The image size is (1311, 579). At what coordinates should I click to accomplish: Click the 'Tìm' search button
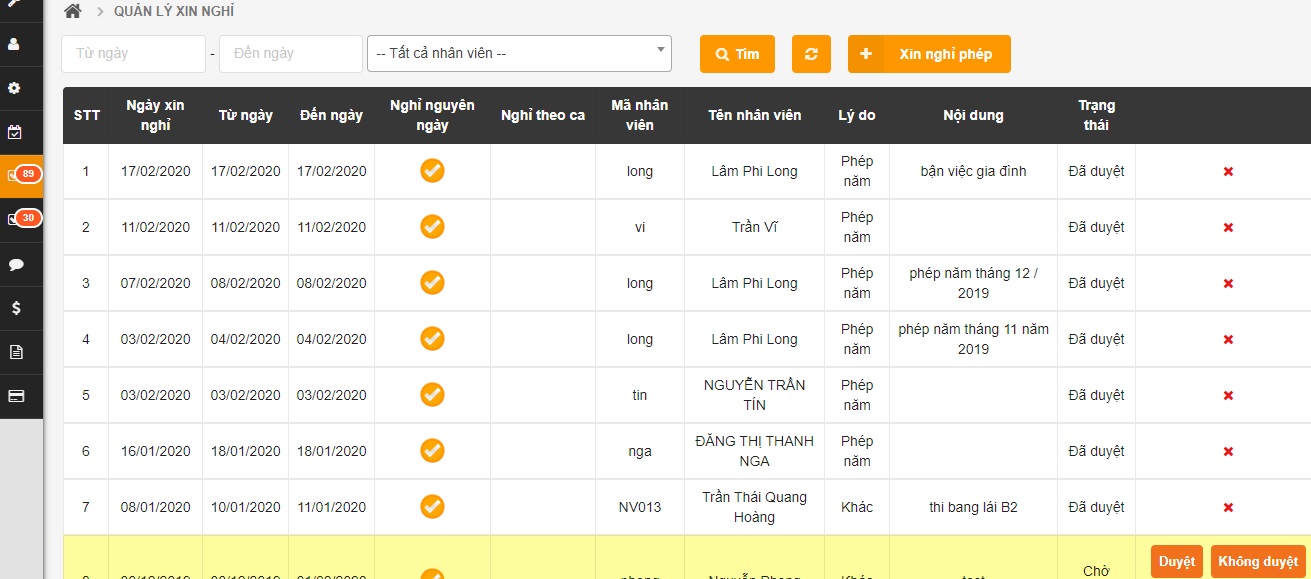[737, 54]
